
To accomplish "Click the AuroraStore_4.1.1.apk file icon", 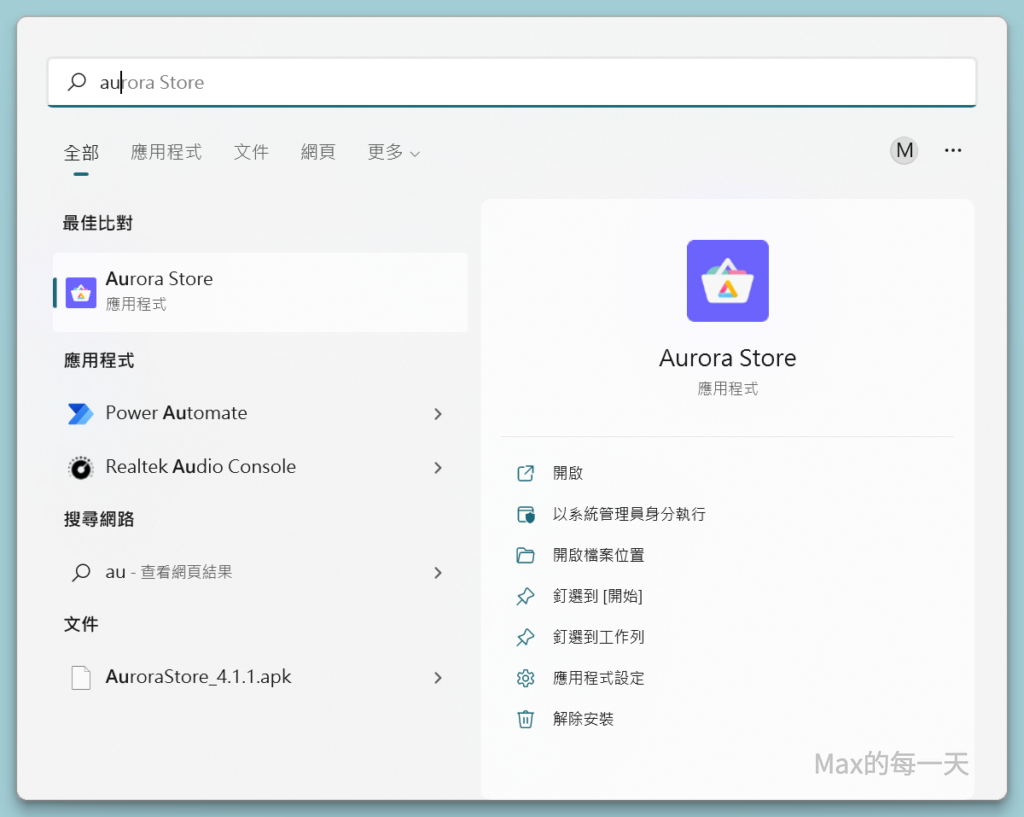I will pos(81,677).
